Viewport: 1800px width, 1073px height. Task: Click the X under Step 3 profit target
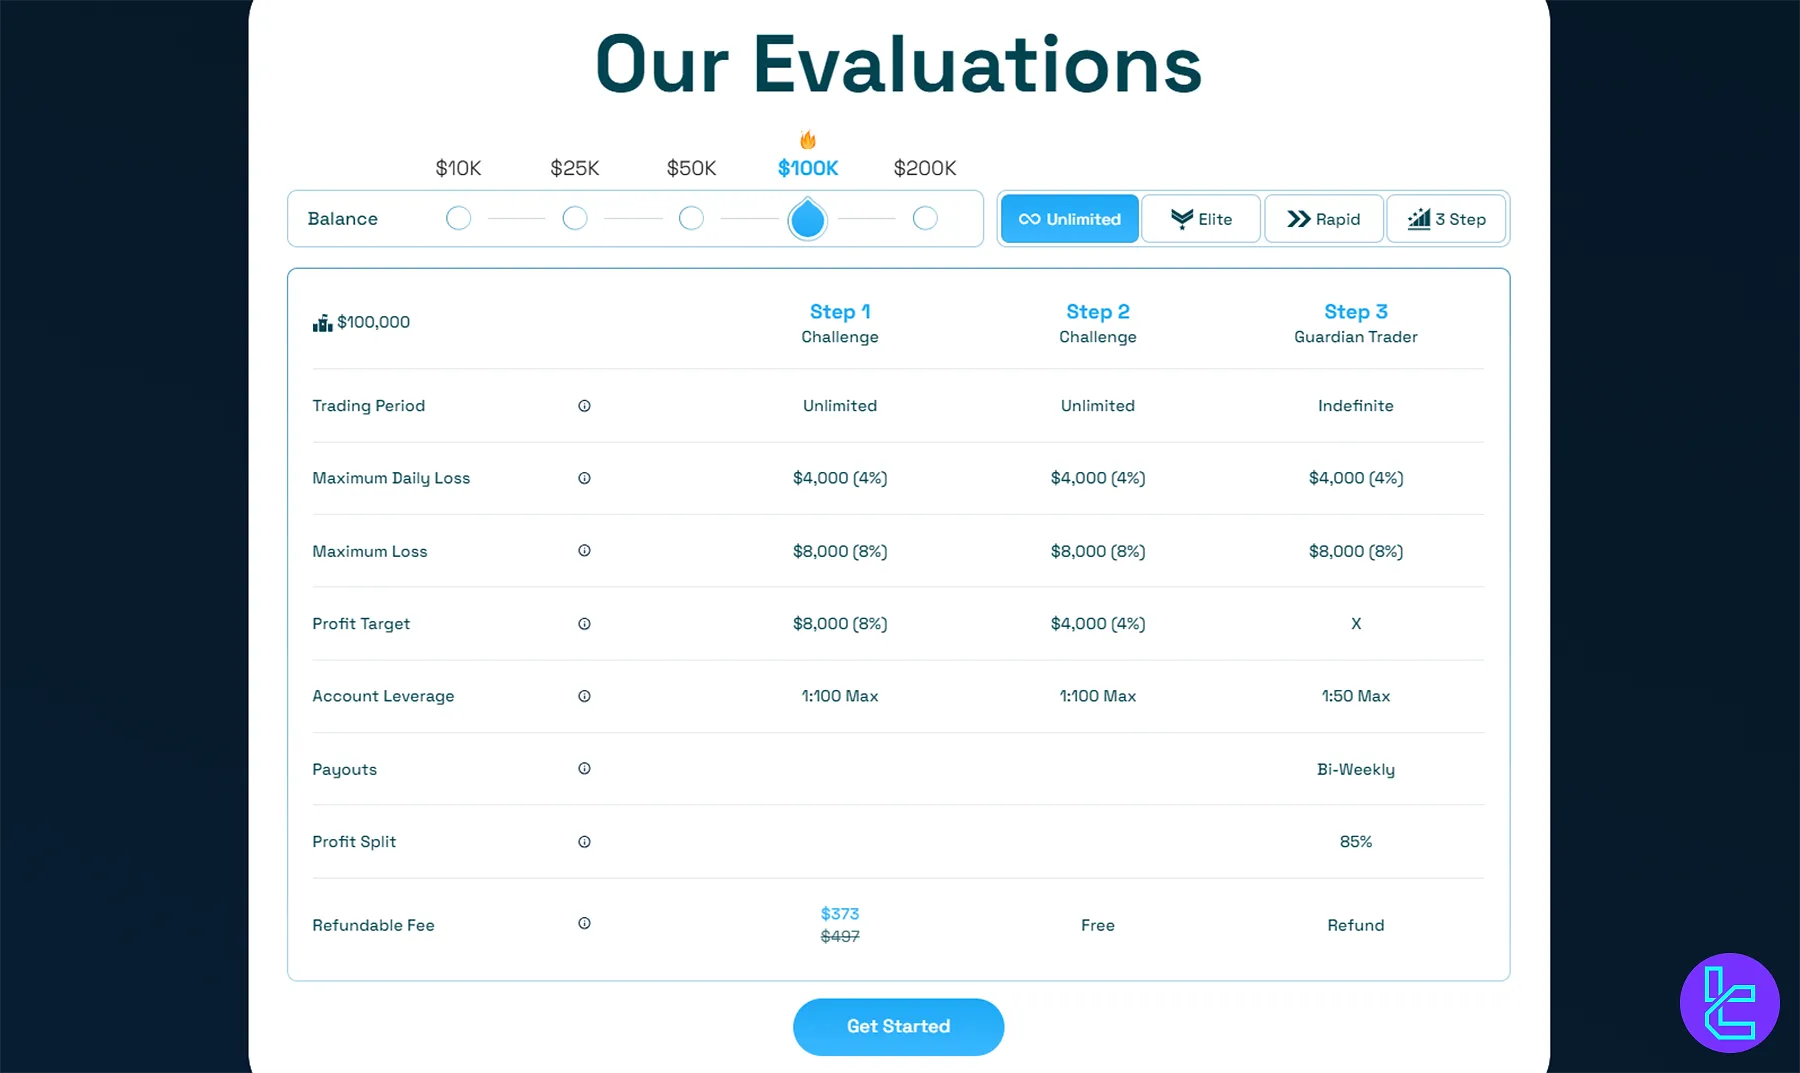tap(1356, 624)
